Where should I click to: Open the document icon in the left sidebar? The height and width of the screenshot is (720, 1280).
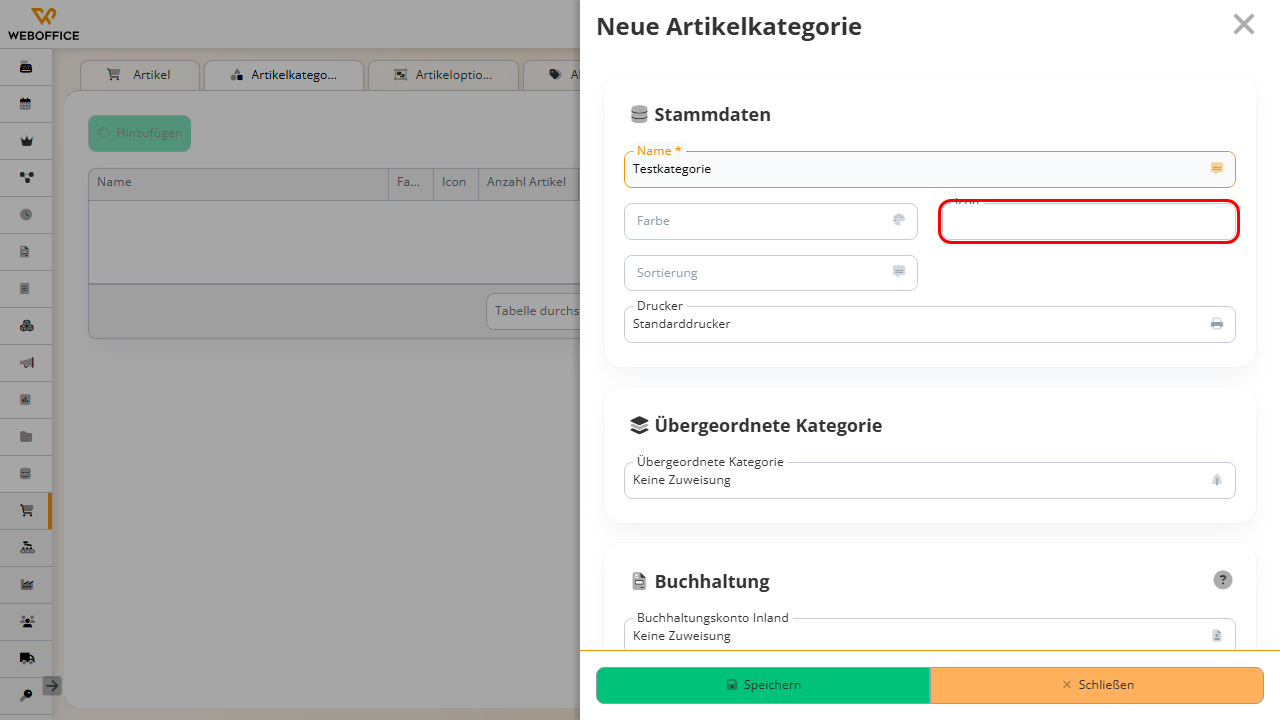tap(26, 251)
